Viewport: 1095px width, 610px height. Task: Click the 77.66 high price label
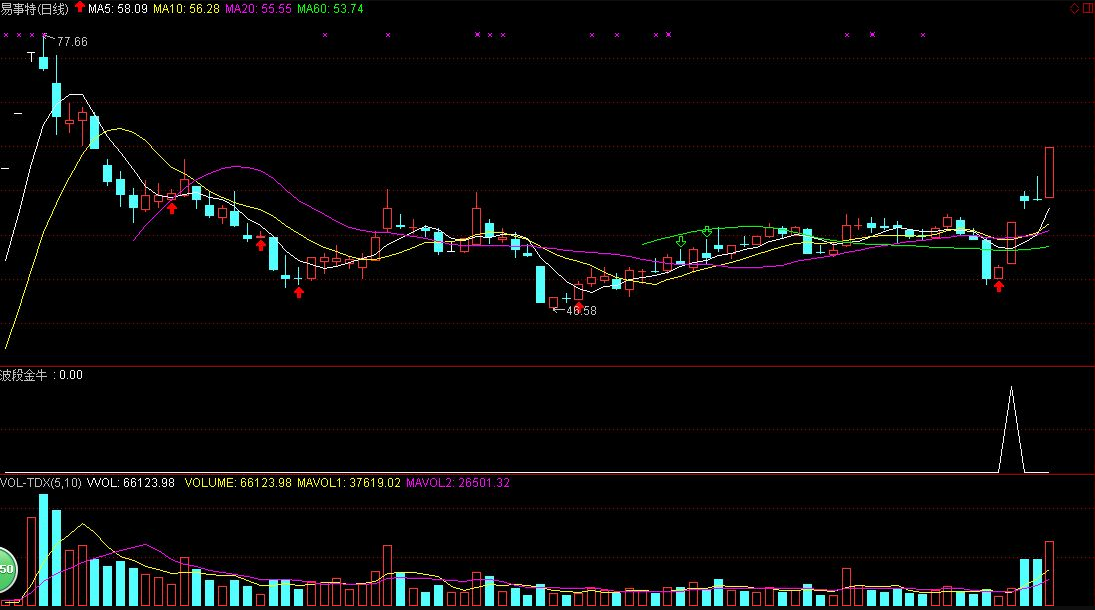coord(72,42)
